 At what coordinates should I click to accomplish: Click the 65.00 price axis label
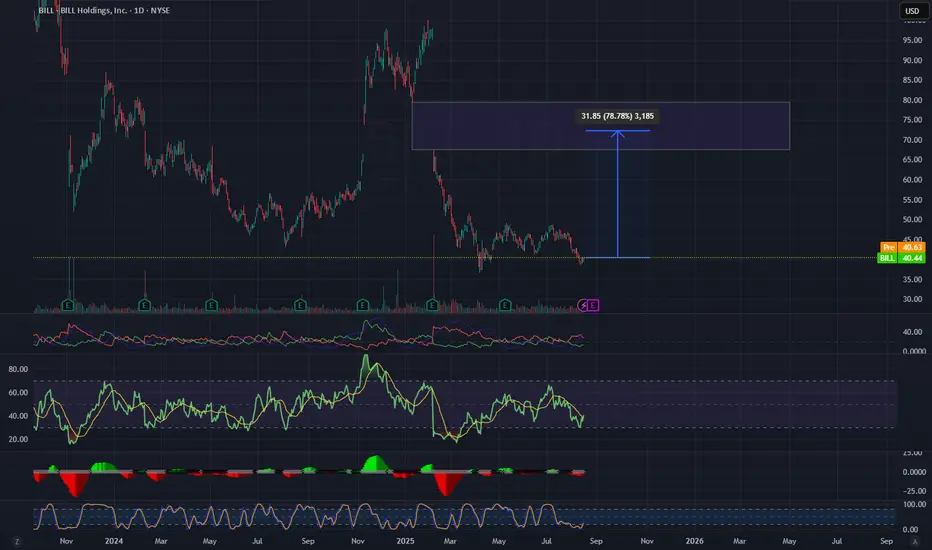pyautogui.click(x=912, y=160)
